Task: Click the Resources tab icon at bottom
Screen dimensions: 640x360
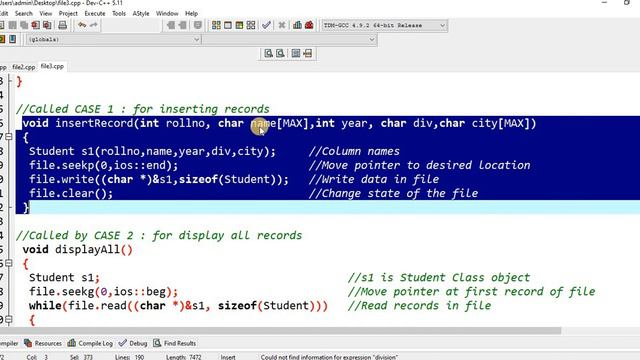Action: pyautogui.click(x=28, y=343)
